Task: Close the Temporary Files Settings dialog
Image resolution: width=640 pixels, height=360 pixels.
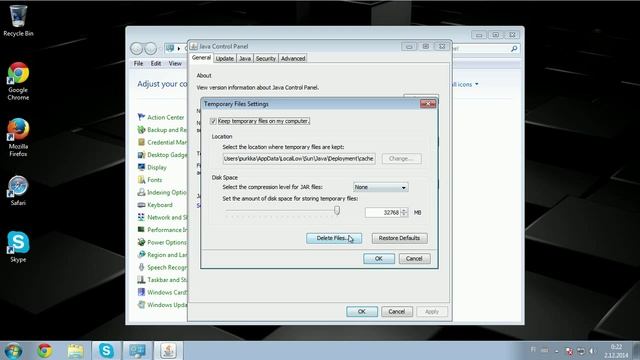Action: (428, 104)
